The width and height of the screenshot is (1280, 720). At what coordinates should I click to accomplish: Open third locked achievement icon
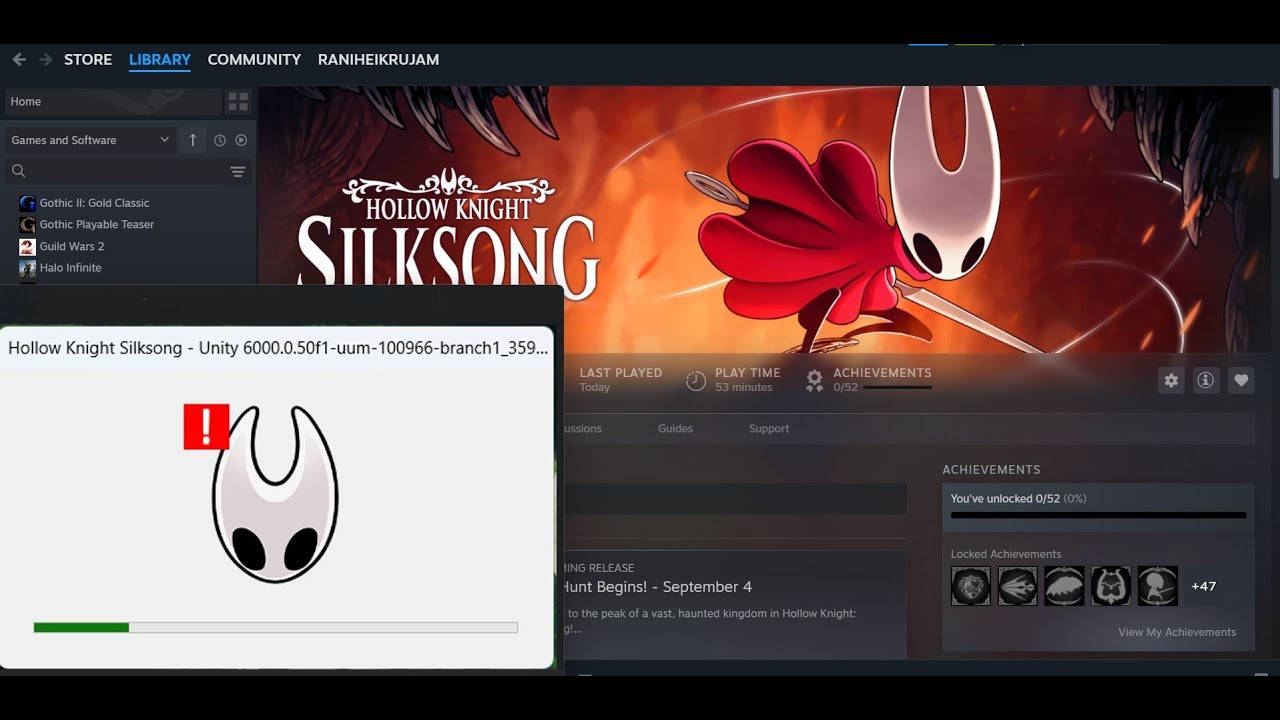point(1064,586)
